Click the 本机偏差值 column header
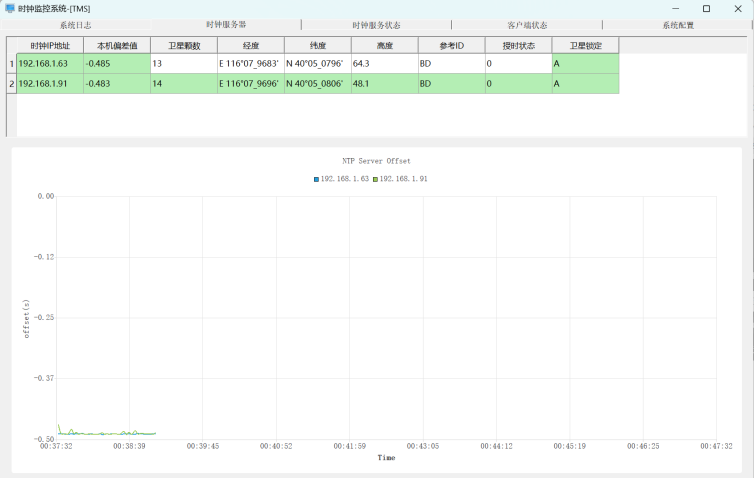 [117, 45]
